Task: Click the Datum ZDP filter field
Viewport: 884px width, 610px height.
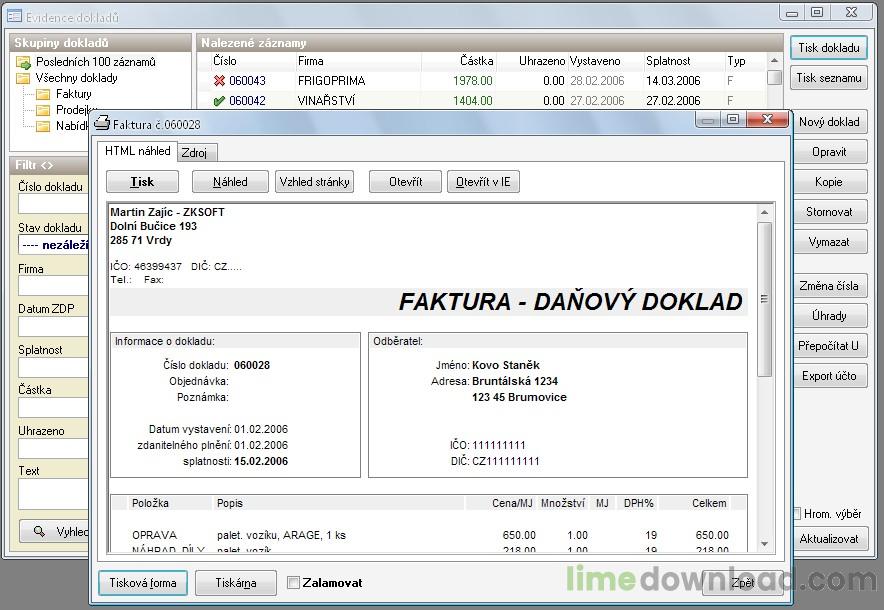Action: pos(54,326)
